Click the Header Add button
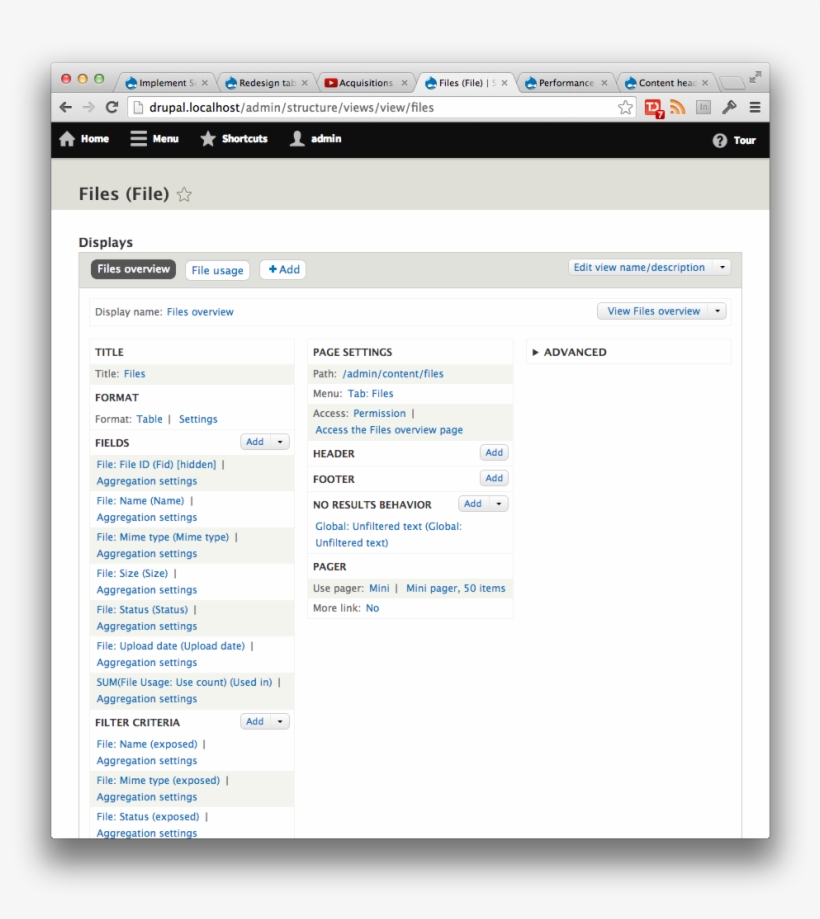Viewport: 820px width, 919px height. (494, 453)
